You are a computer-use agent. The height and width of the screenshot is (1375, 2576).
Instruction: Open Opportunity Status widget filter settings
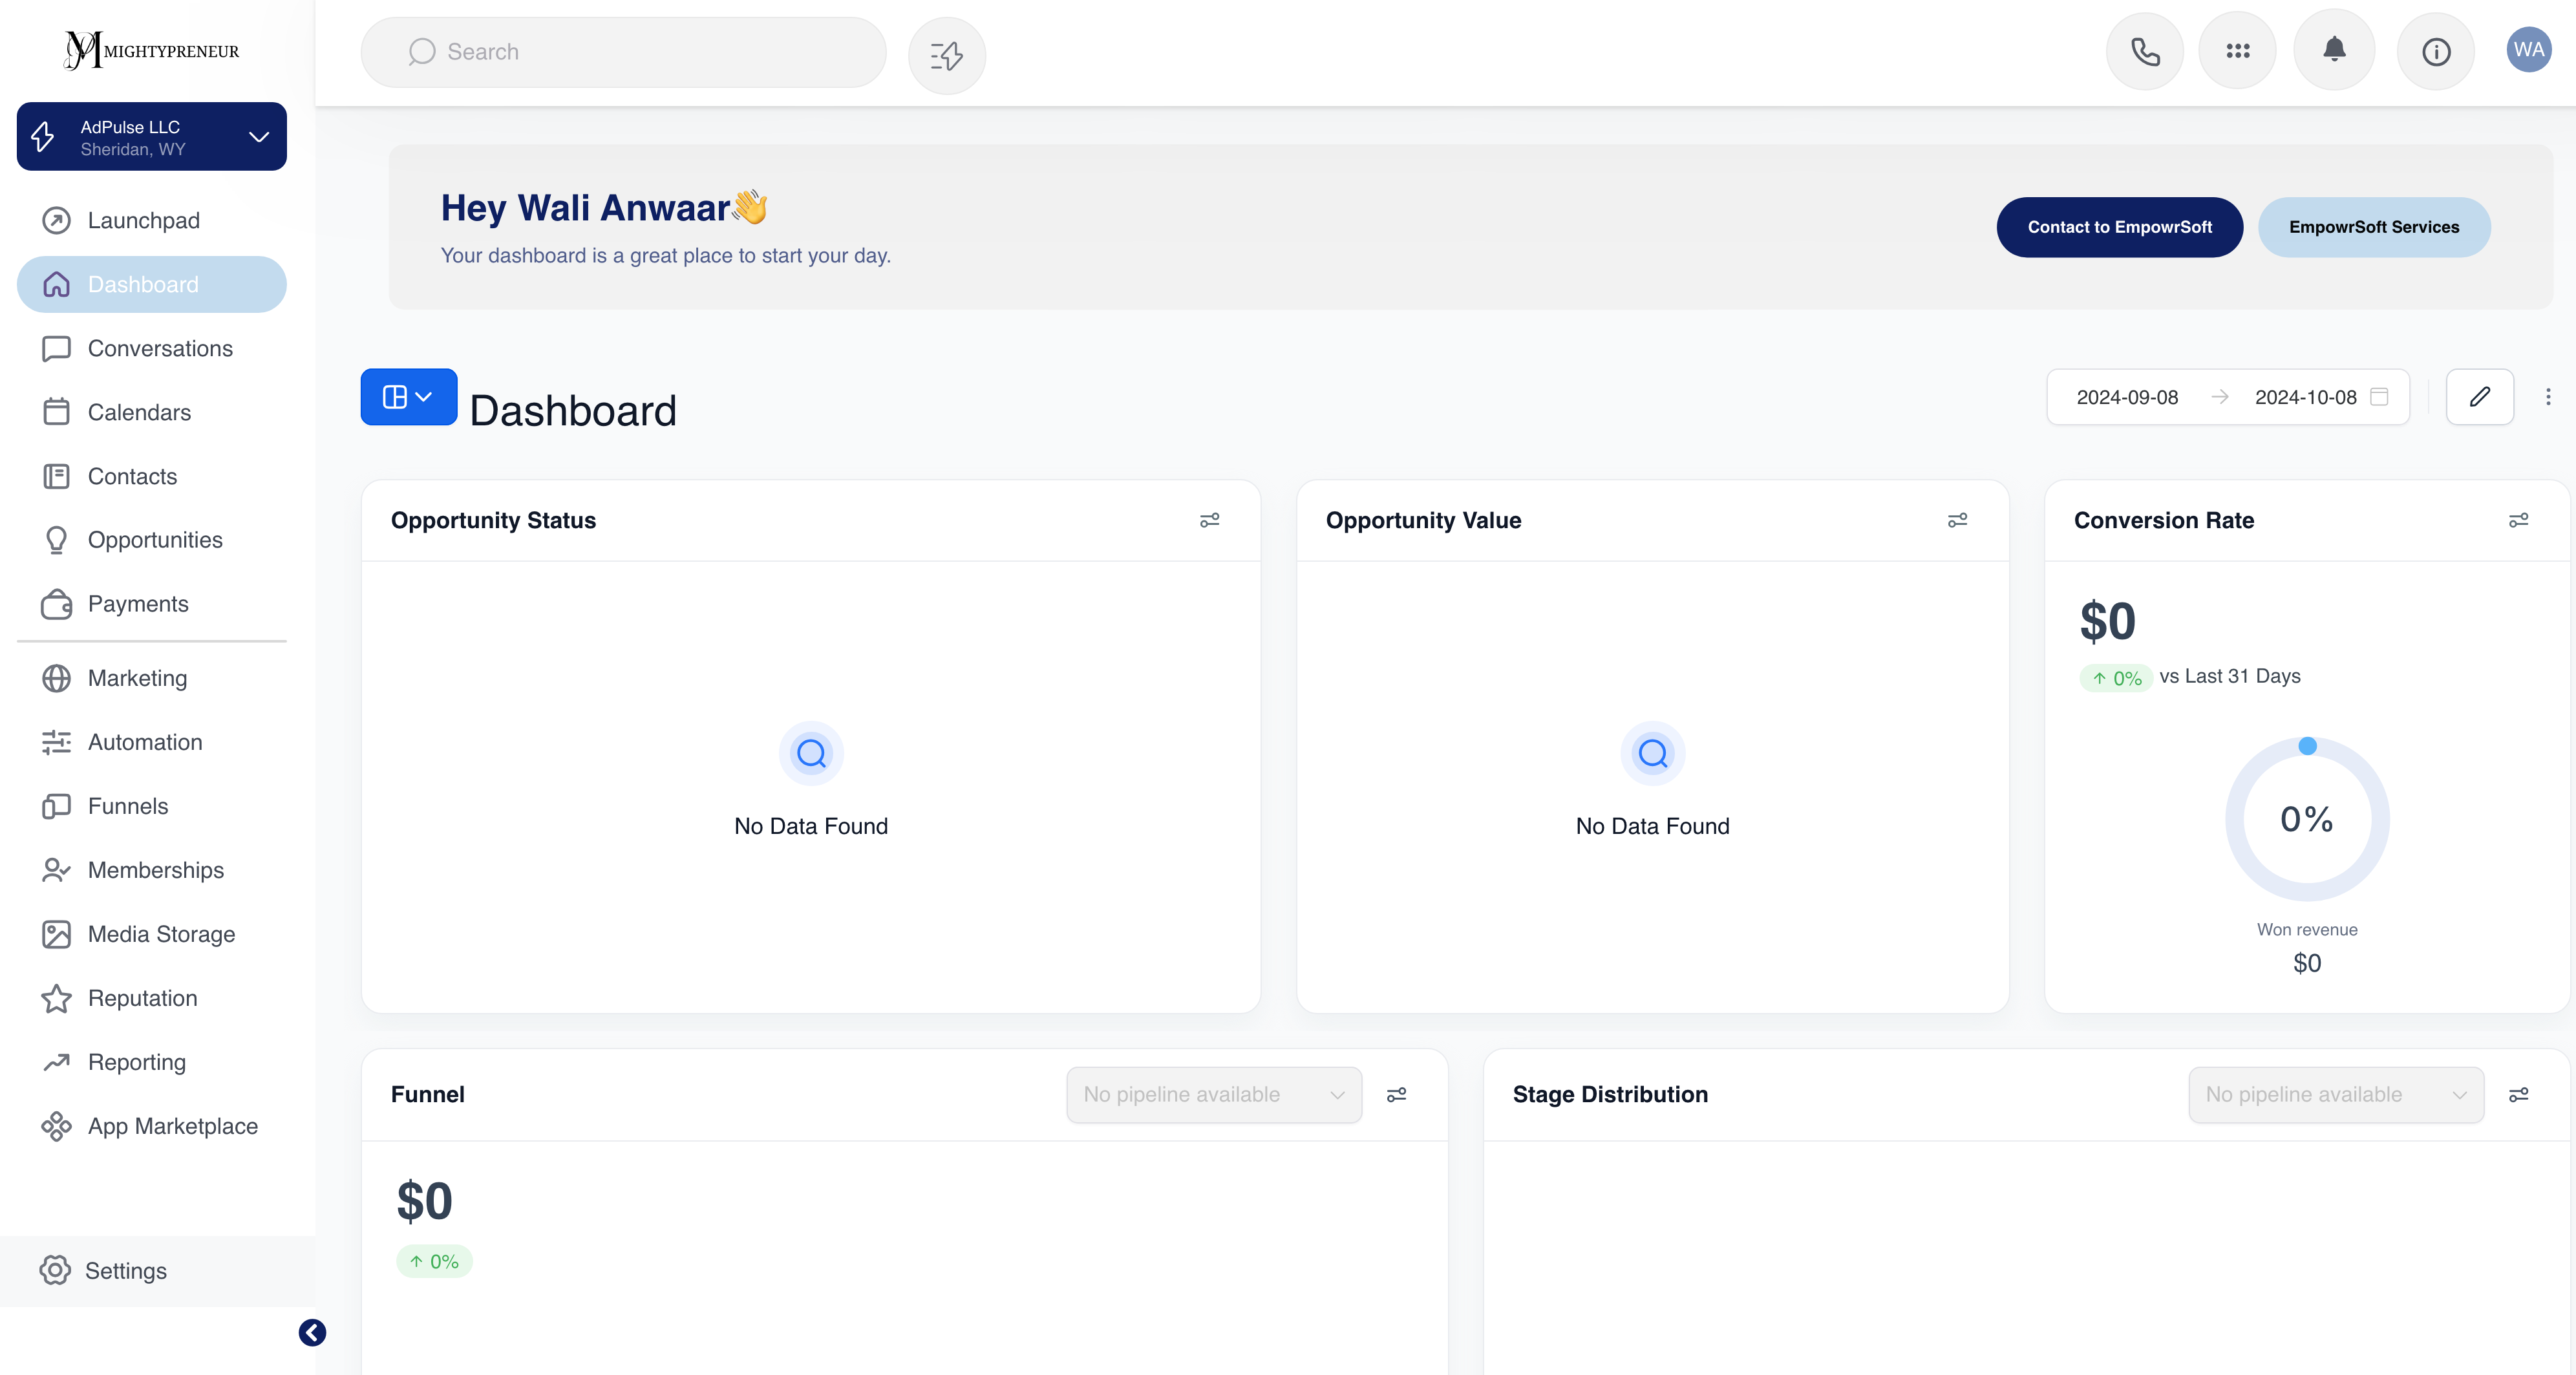click(x=1209, y=520)
